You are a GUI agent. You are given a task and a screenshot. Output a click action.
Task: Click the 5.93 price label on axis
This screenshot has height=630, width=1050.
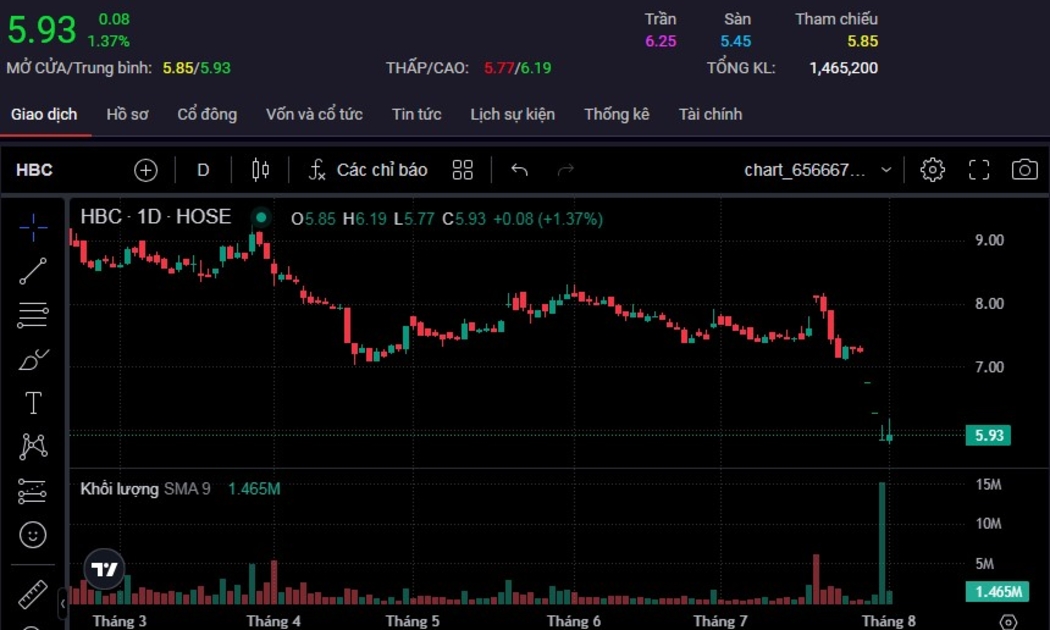coord(987,435)
